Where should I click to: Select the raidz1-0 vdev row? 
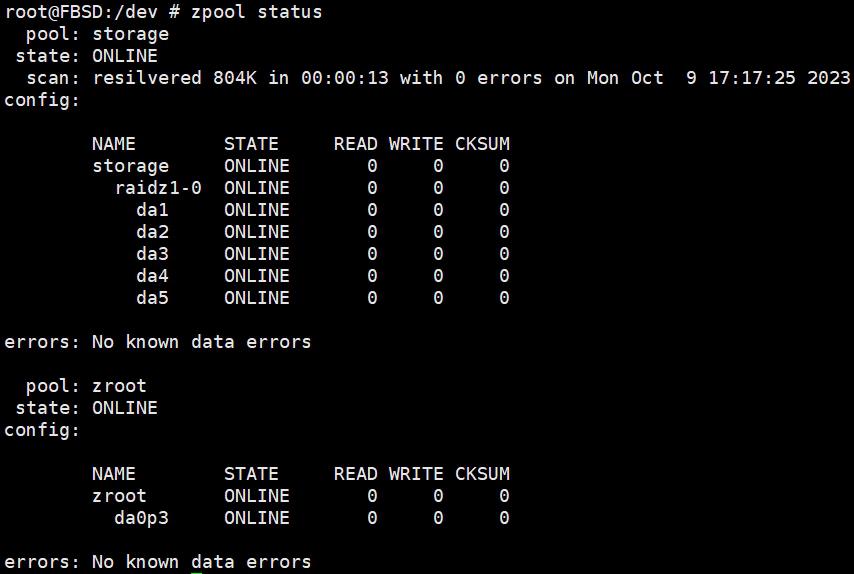pos(312,188)
